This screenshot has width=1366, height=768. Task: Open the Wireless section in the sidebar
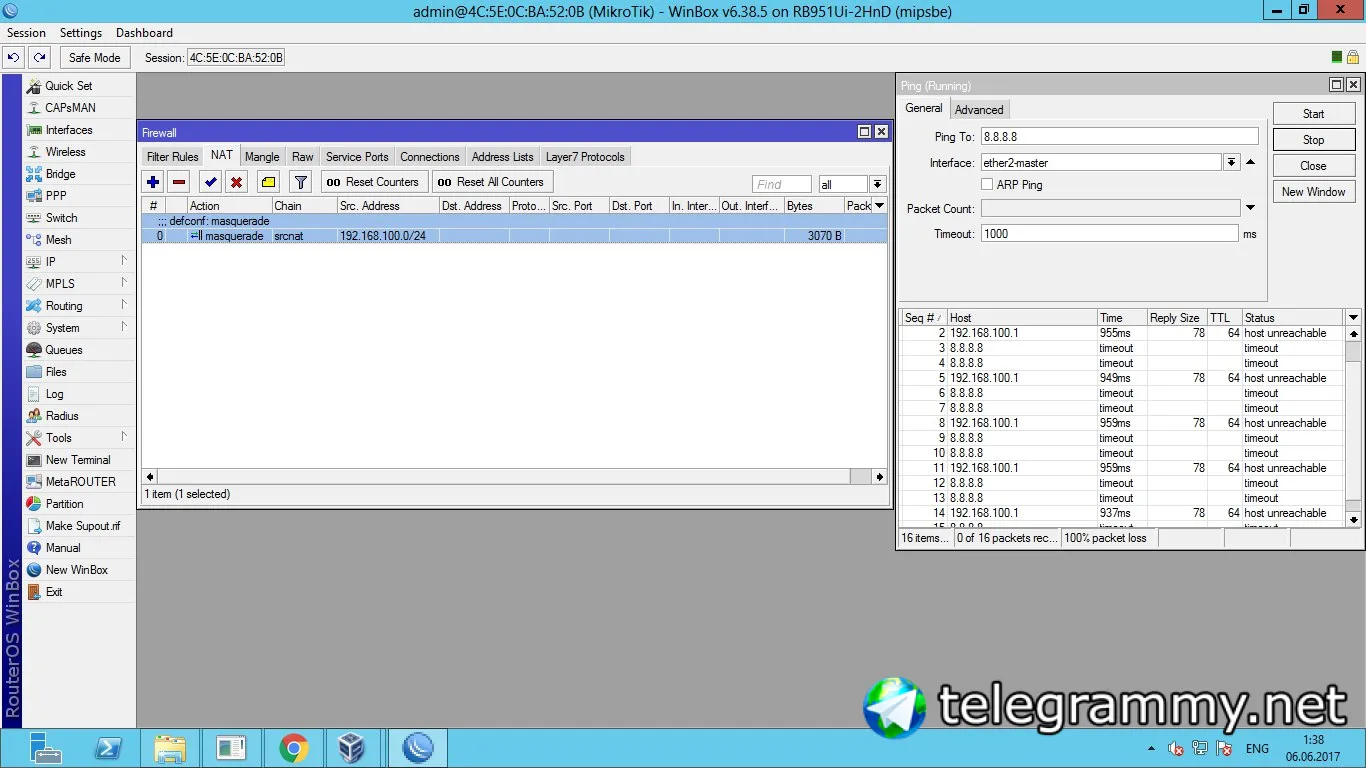pyautogui.click(x=65, y=152)
